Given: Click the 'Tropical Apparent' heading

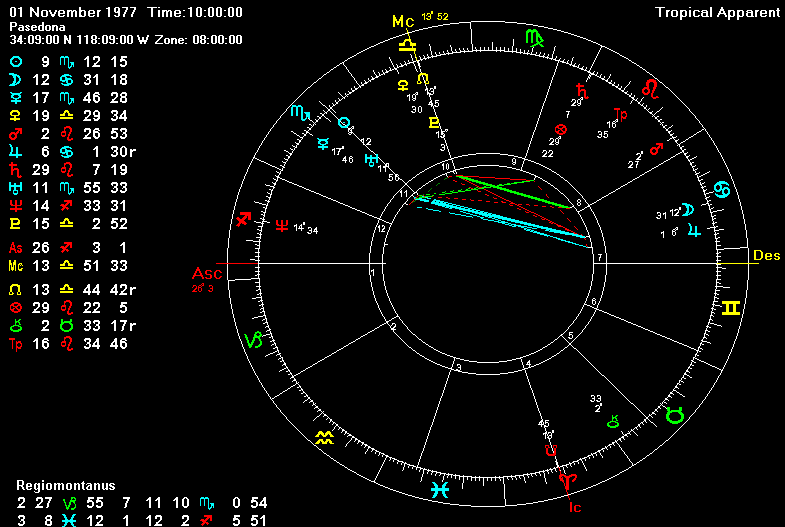Looking at the screenshot, I should (717, 13).
